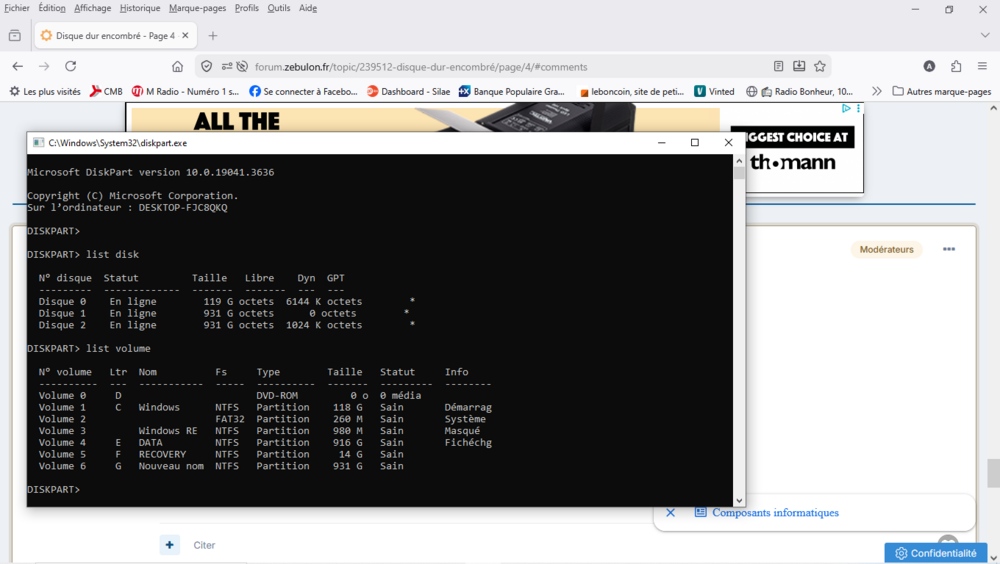Open Banque Populaire bookmark
Screen dimensions: 1000x564
(x=512, y=91)
